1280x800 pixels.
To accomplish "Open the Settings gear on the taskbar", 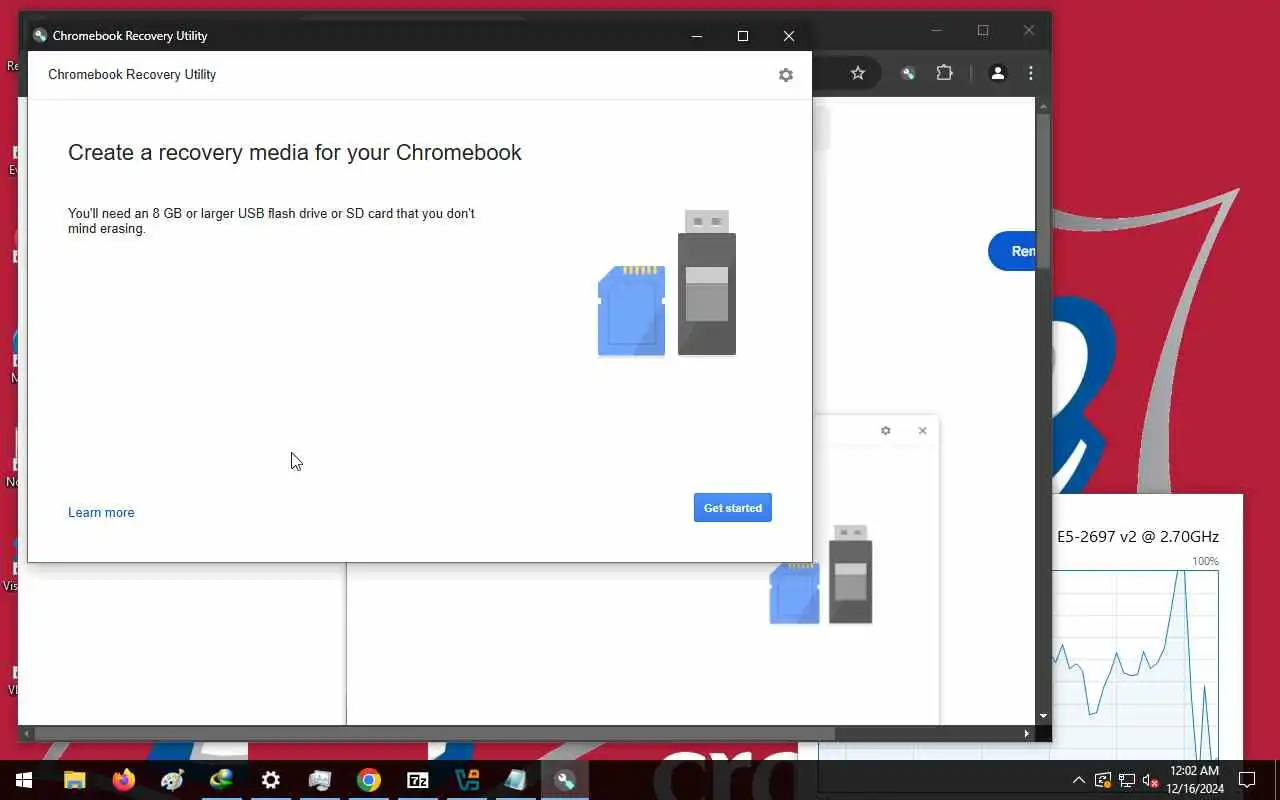I will pyautogui.click(x=271, y=780).
